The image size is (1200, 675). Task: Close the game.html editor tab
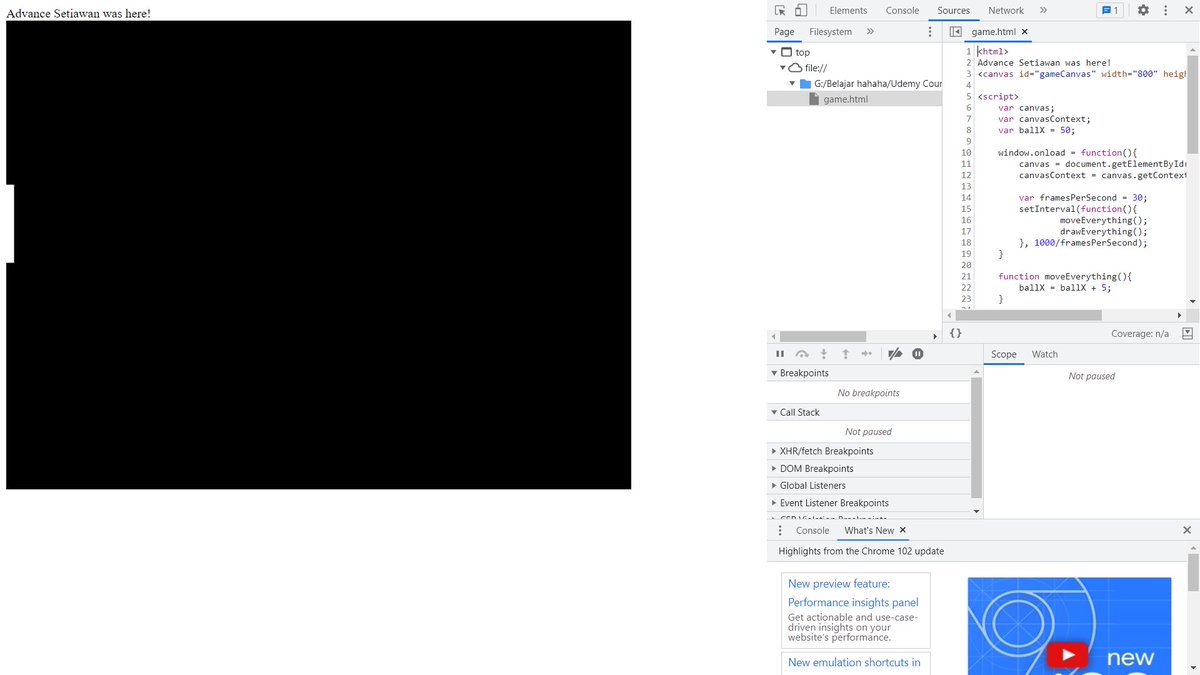pyautogui.click(x=1024, y=32)
